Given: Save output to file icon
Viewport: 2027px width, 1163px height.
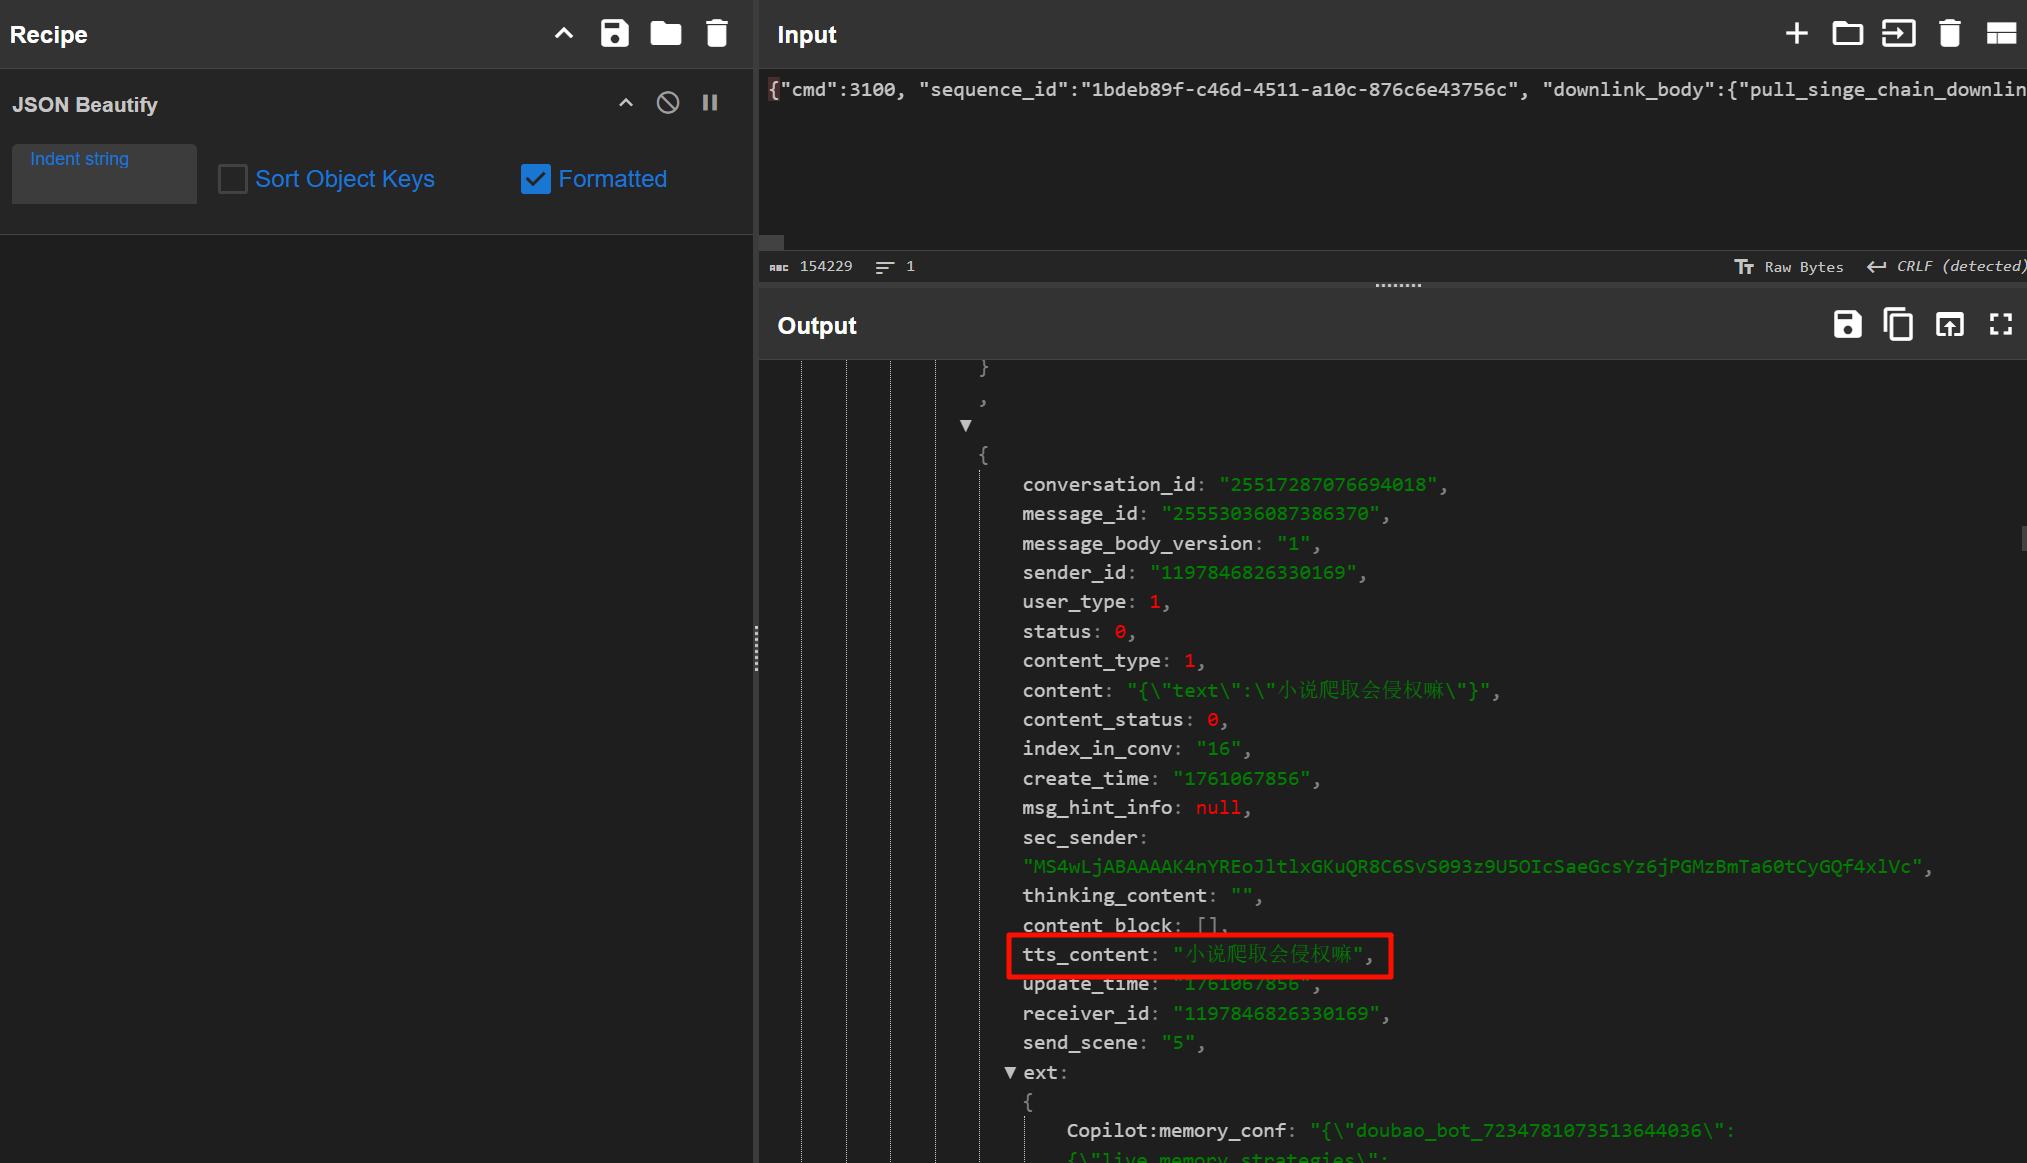Looking at the screenshot, I should (1847, 324).
